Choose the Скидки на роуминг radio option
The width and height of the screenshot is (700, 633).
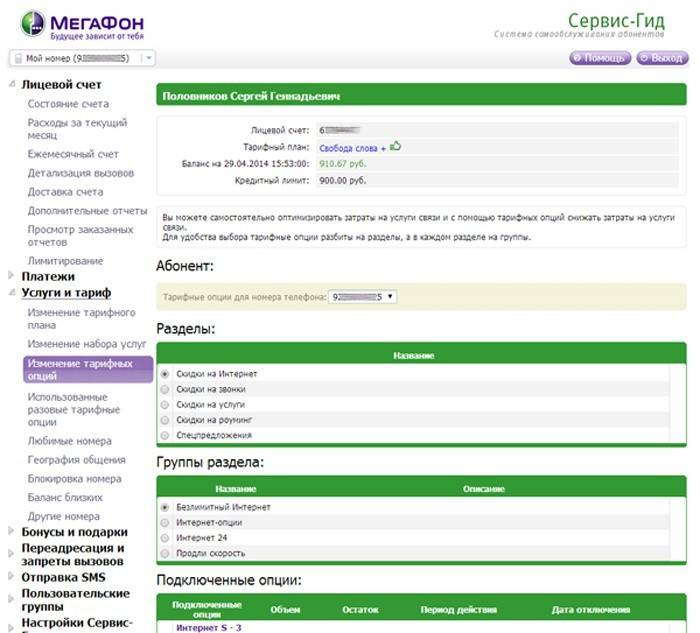[x=165, y=420]
